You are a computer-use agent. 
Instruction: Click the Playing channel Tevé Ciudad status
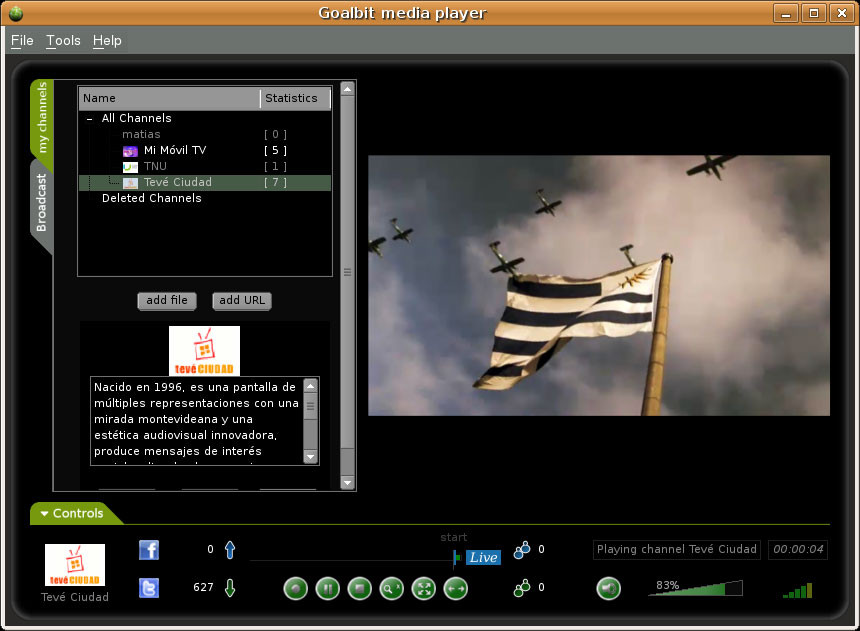(677, 549)
